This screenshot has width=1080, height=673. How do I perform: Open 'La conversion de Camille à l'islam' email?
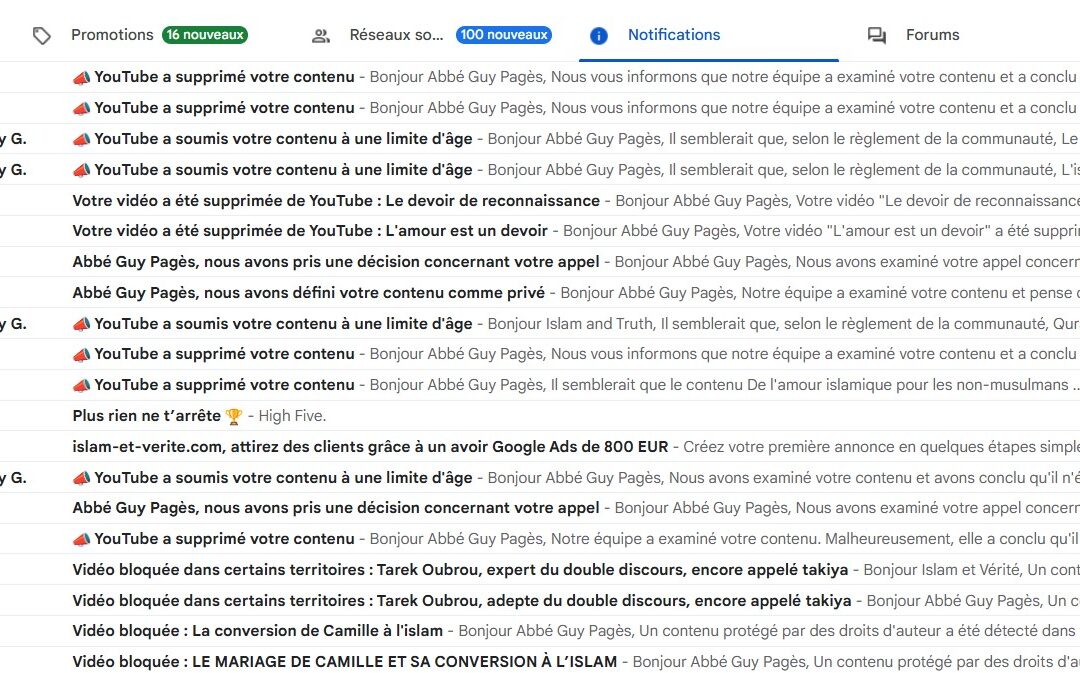[x=540, y=631]
